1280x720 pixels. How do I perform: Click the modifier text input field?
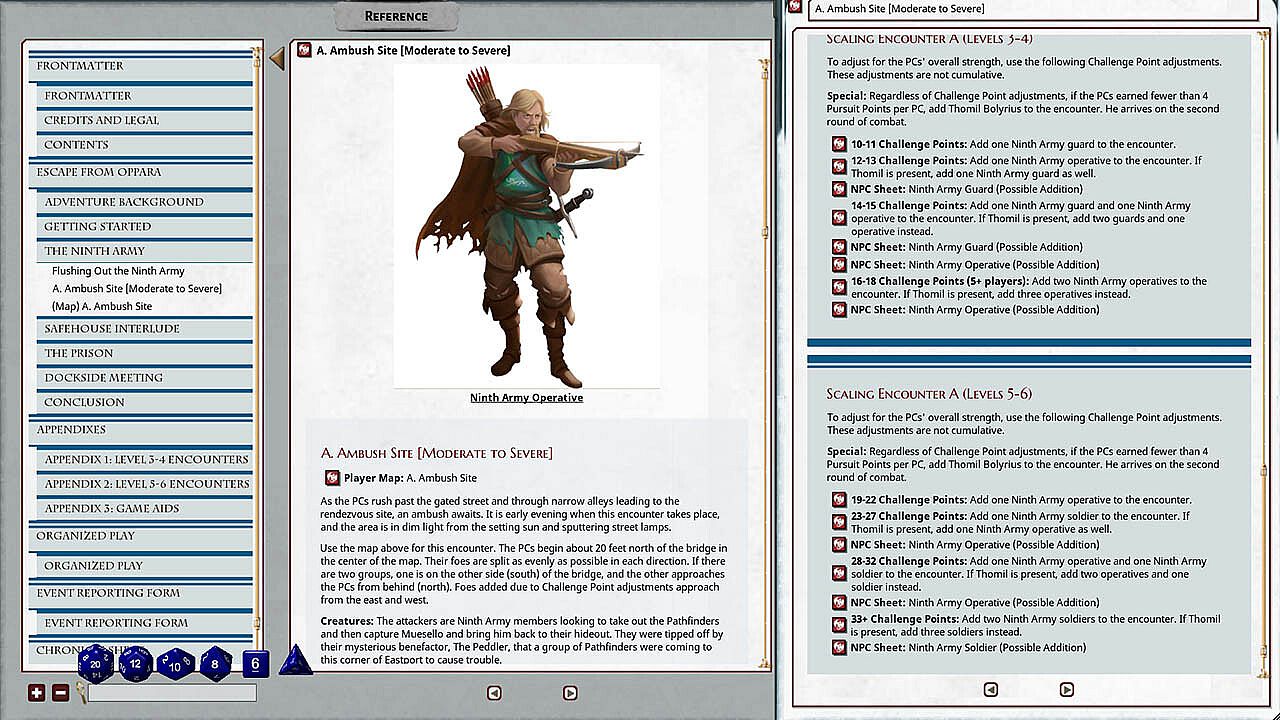(x=172, y=692)
